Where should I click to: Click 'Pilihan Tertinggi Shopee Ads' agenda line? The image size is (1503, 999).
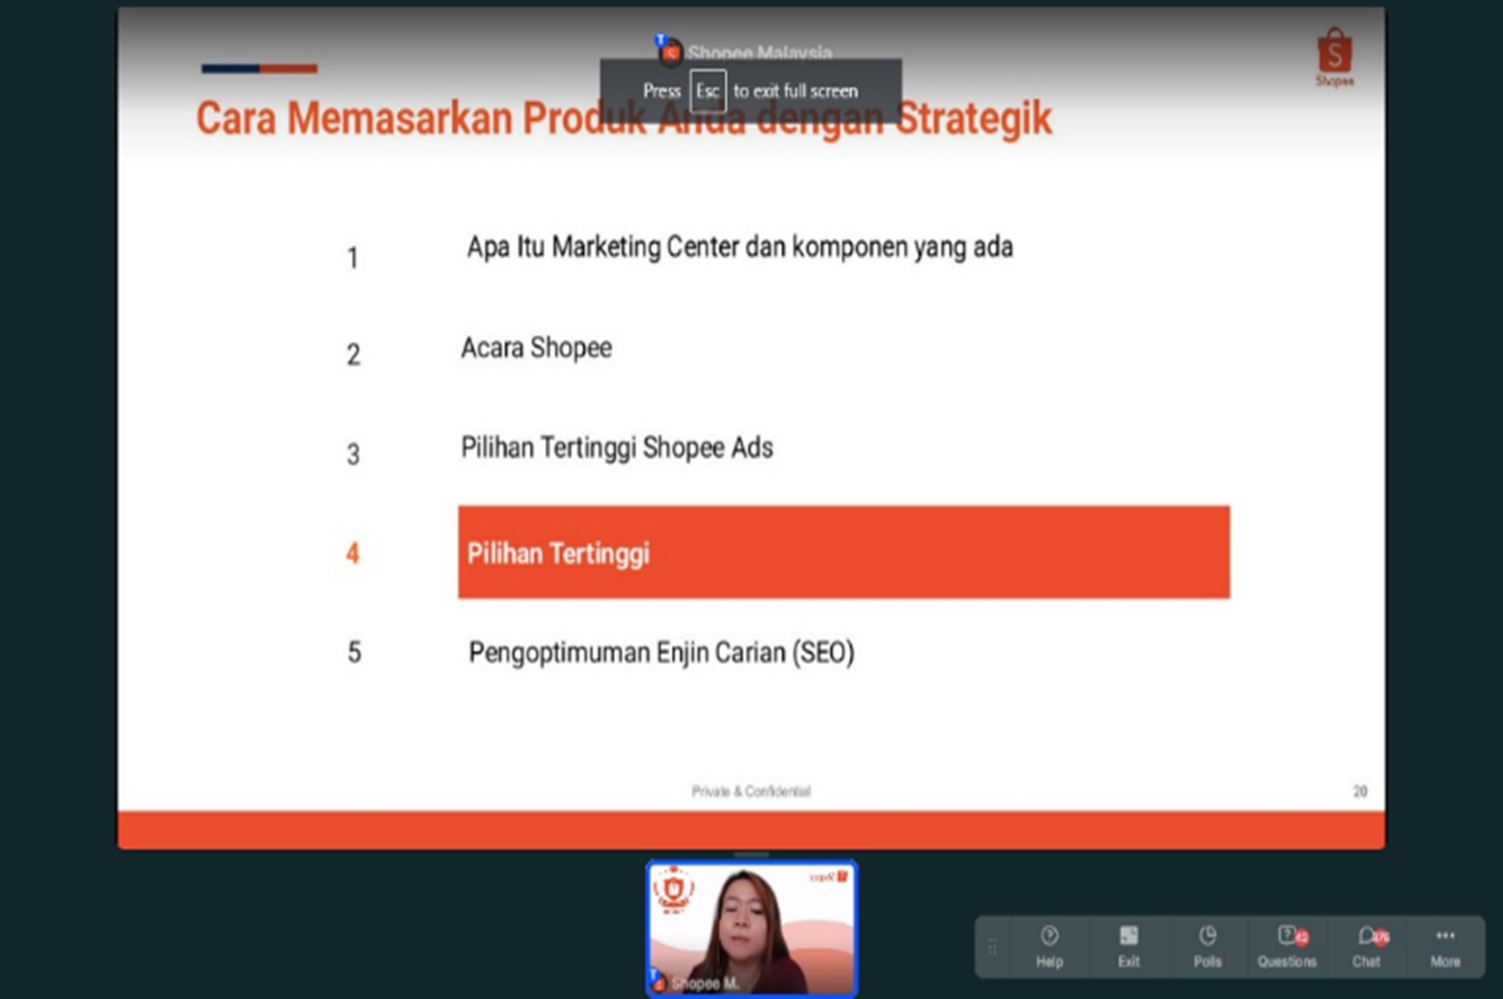tap(616, 448)
